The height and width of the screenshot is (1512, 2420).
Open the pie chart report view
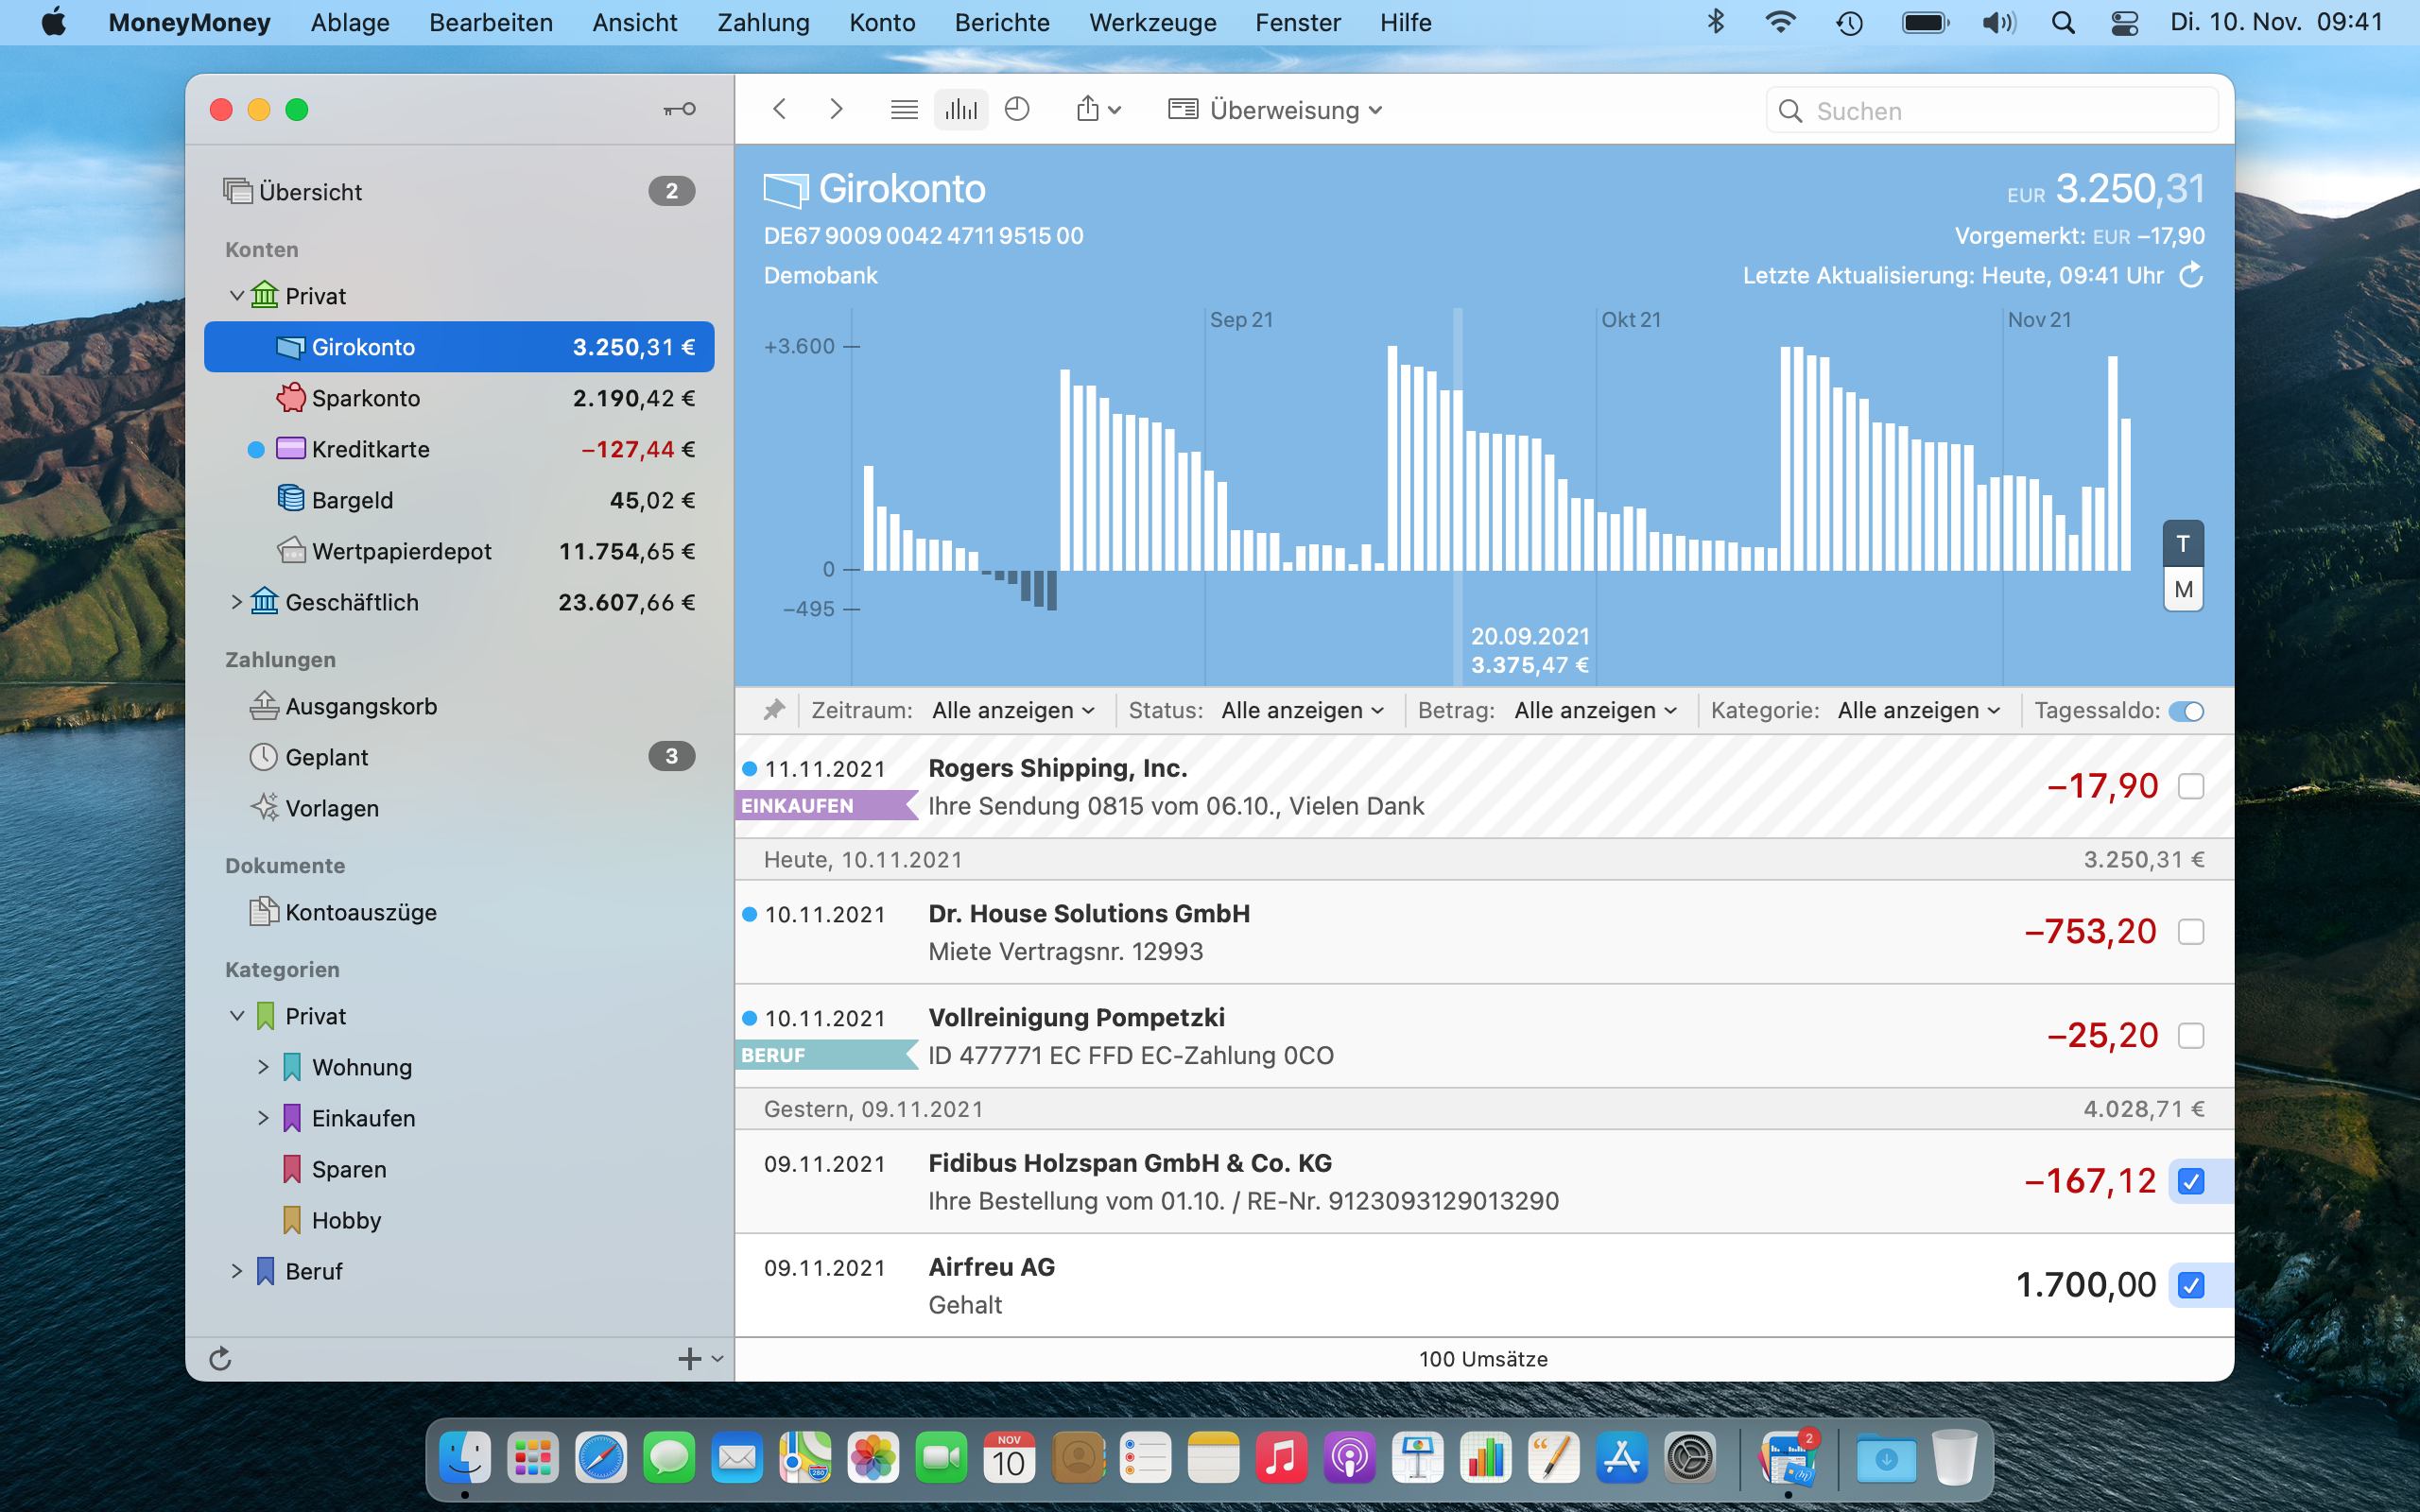pyautogui.click(x=1017, y=110)
